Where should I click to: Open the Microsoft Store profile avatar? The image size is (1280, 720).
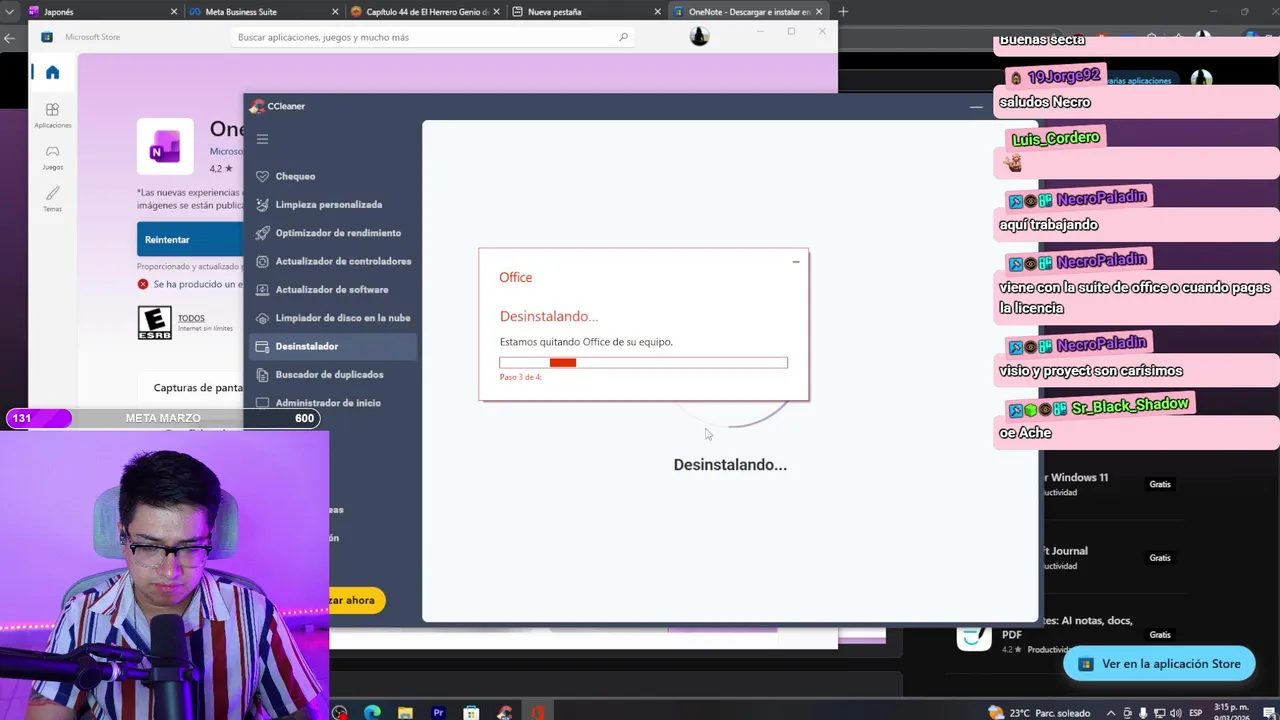click(x=699, y=37)
